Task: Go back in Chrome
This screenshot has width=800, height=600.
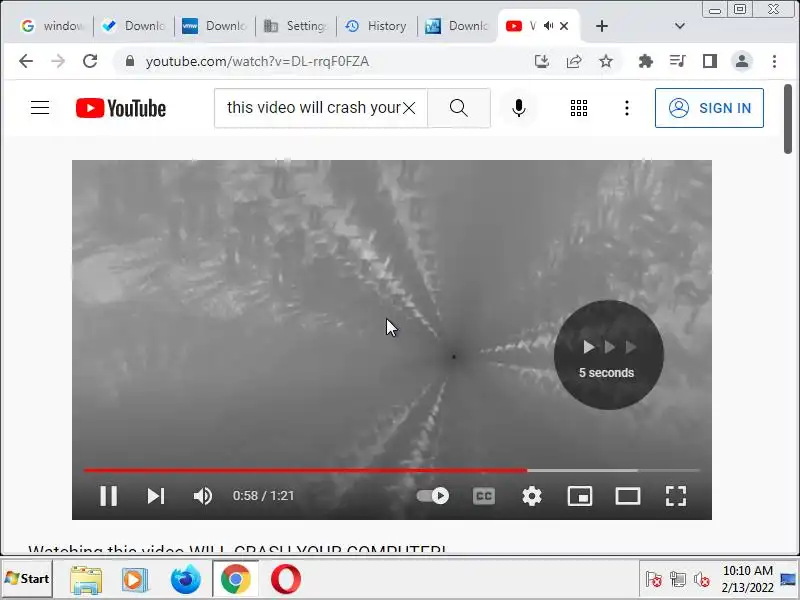Action: pyautogui.click(x=26, y=61)
